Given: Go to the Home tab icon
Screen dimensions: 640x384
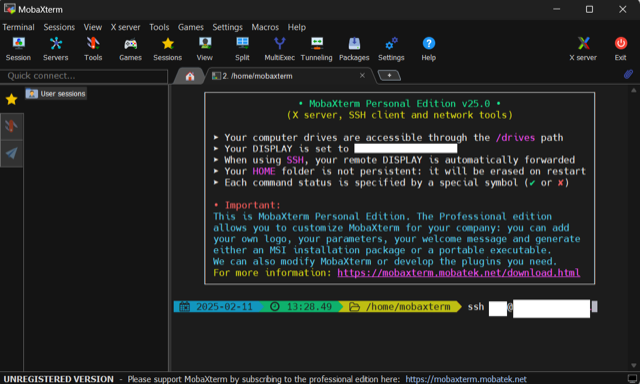Looking at the screenshot, I should (x=190, y=76).
